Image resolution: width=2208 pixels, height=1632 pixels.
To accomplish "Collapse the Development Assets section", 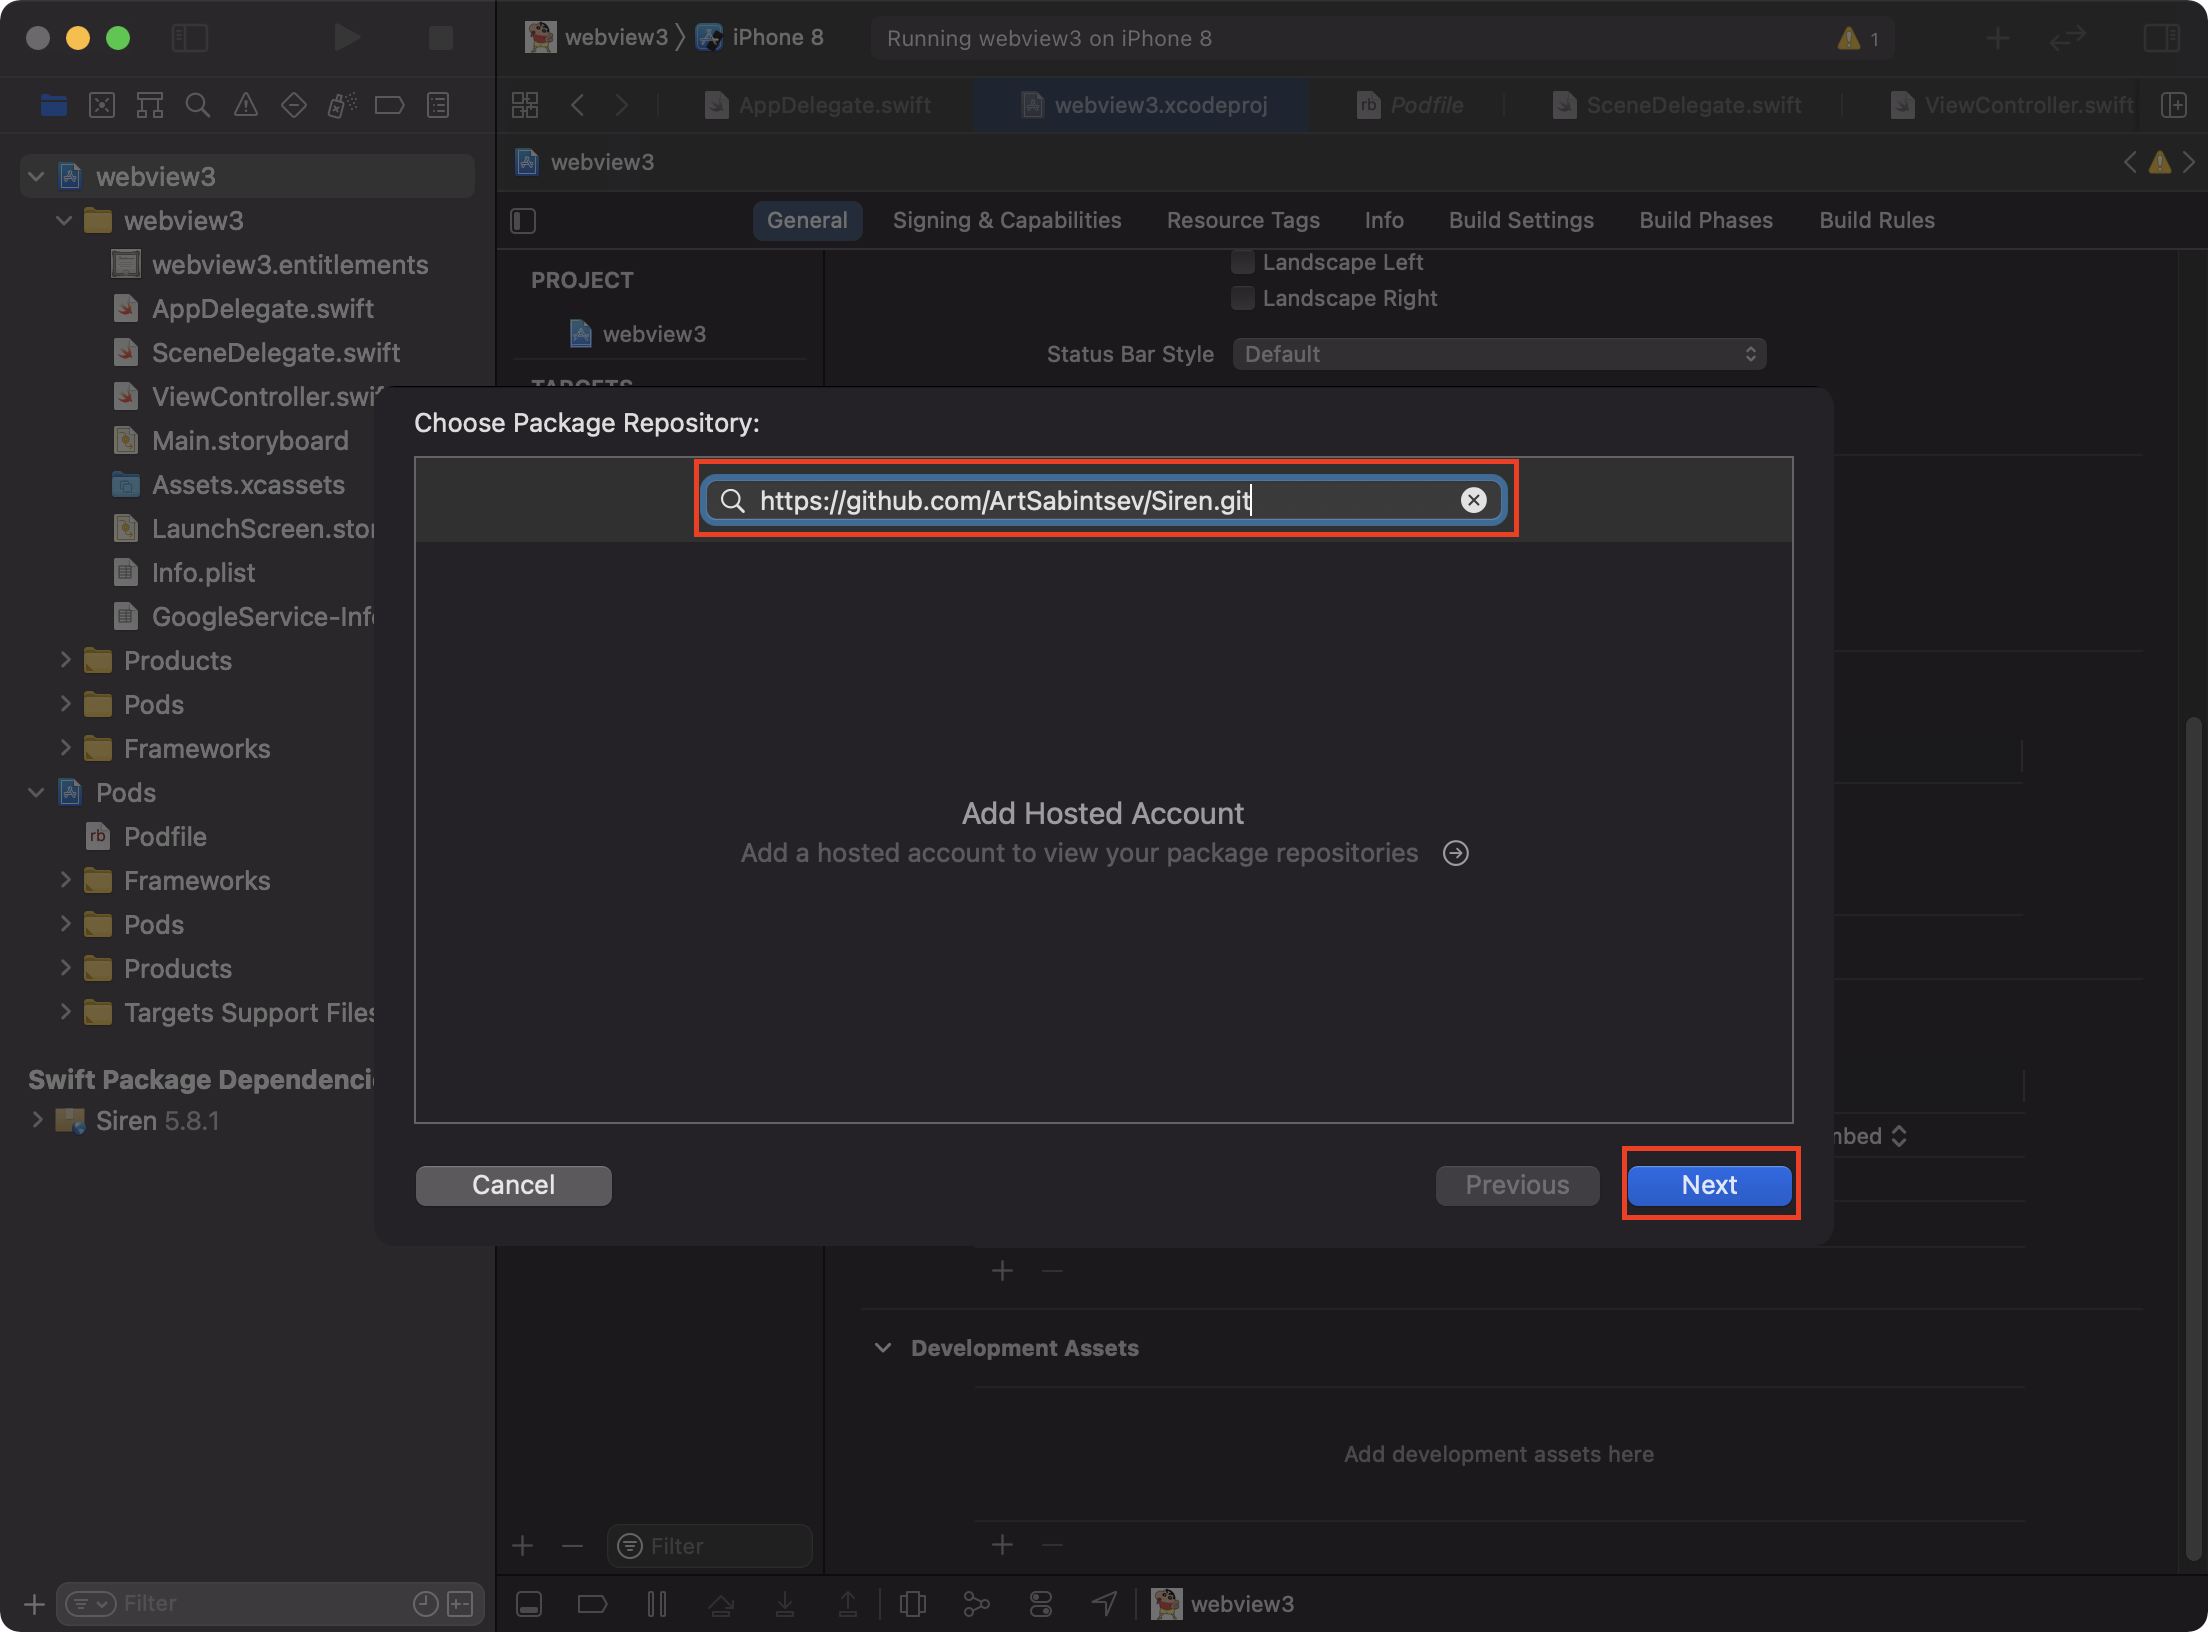I will click(x=882, y=1348).
